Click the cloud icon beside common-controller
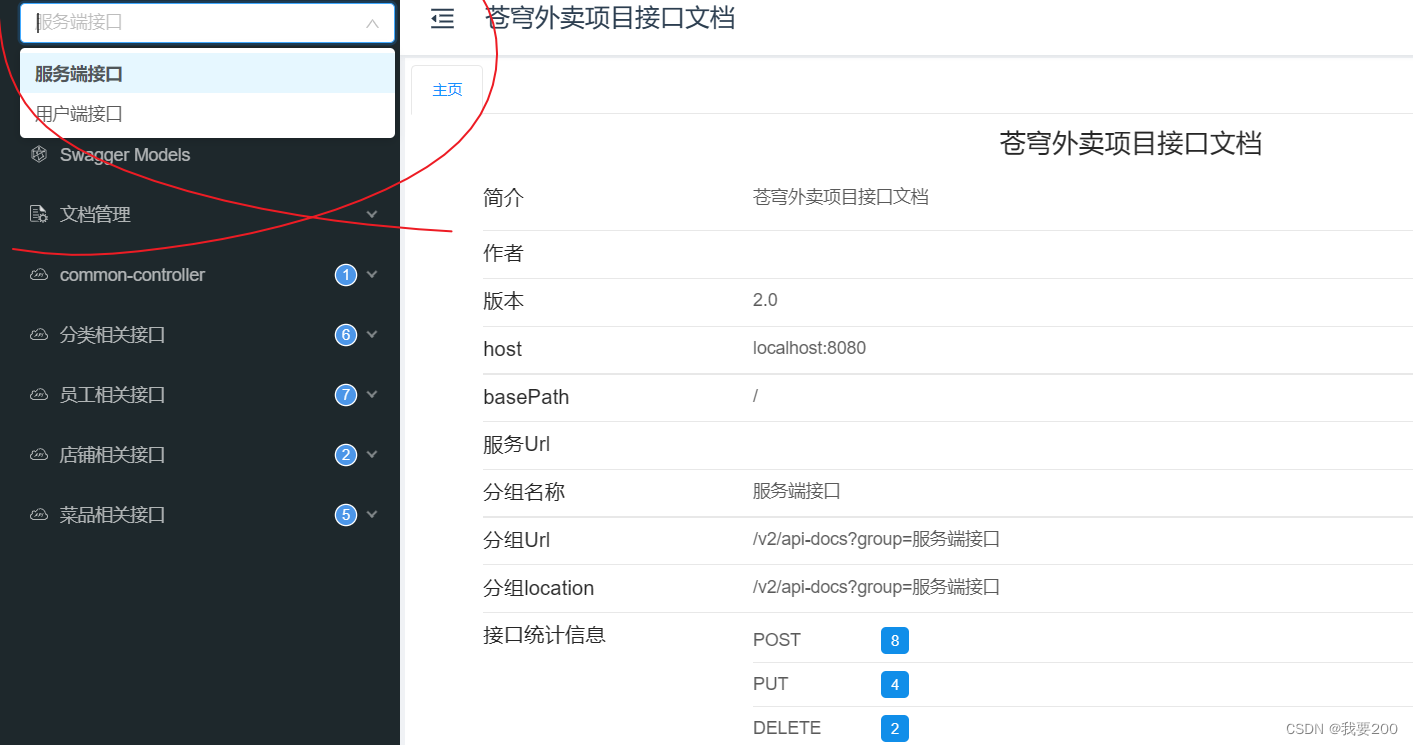This screenshot has width=1413, height=745. 39,275
